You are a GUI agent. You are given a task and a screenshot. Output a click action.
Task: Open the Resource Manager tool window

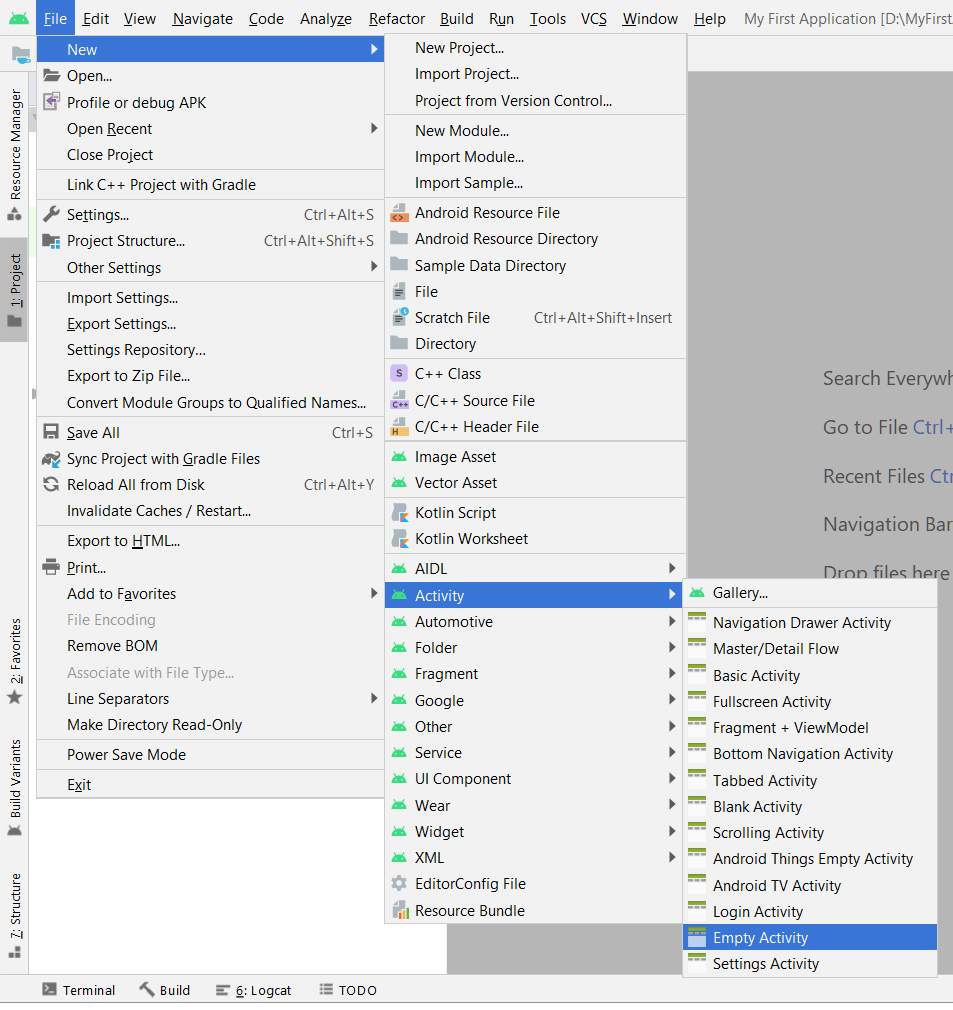click(x=15, y=156)
